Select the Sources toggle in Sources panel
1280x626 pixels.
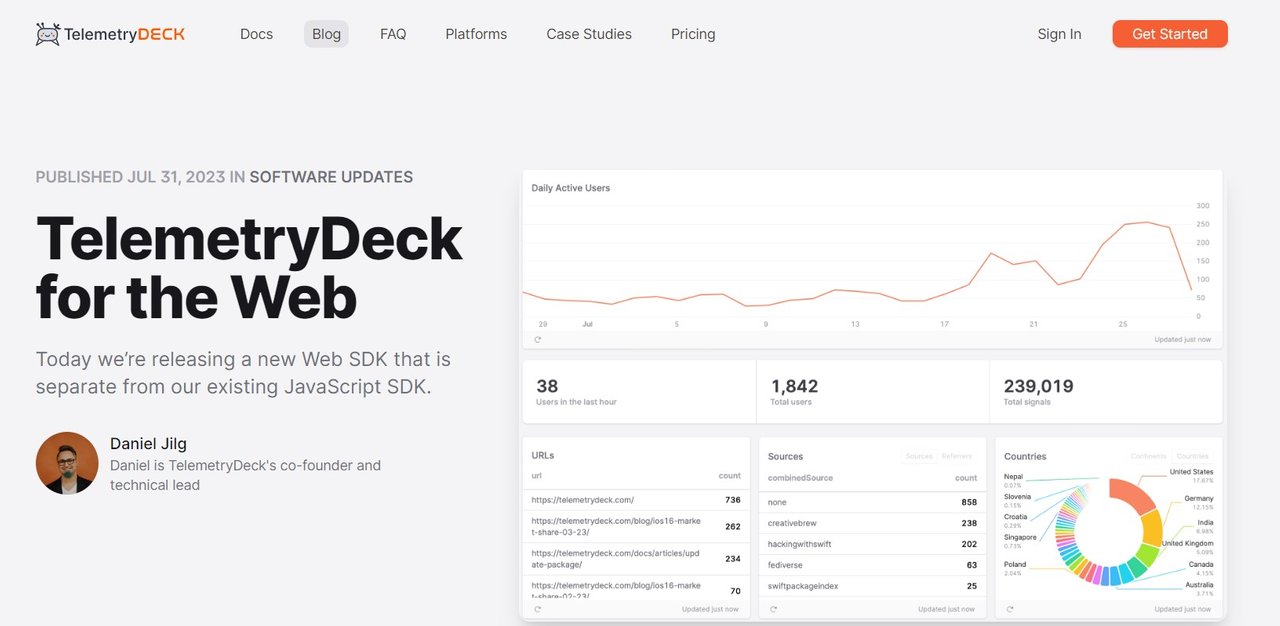(919, 456)
